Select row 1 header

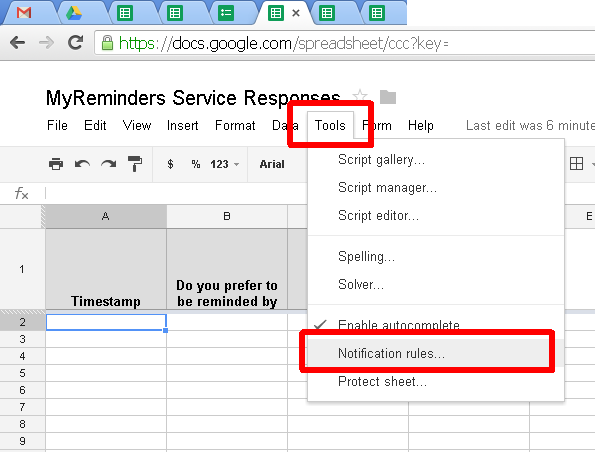[x=22, y=269]
